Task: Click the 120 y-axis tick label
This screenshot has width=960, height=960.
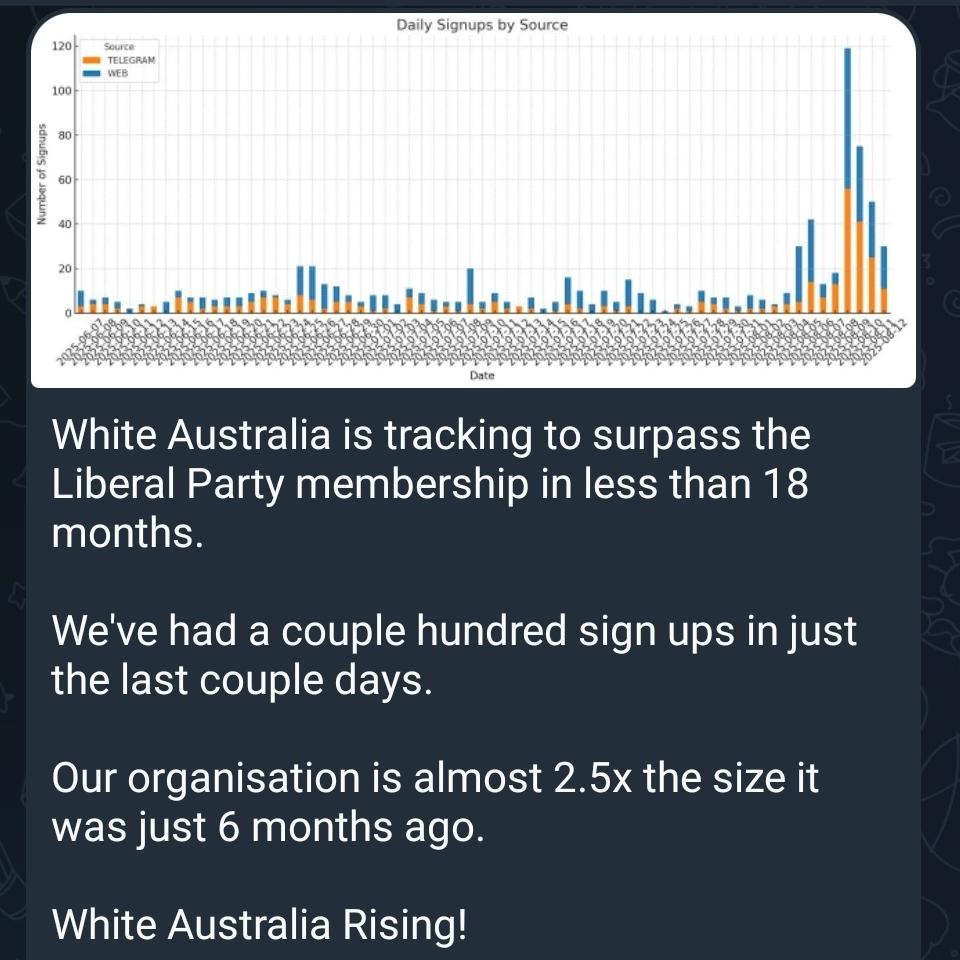Action: click(x=59, y=47)
